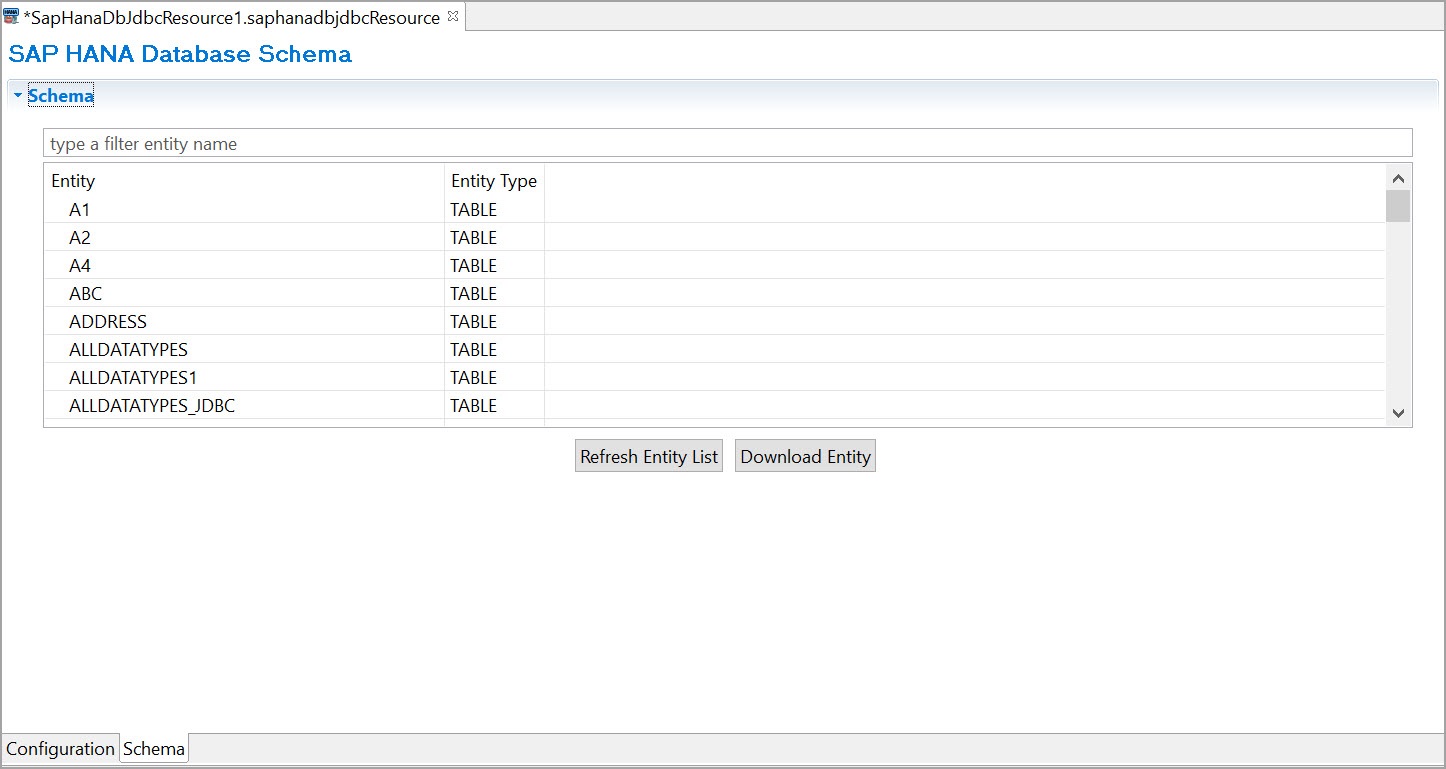Click the Refresh Entity List button
This screenshot has width=1446, height=769.
pyautogui.click(x=649, y=456)
